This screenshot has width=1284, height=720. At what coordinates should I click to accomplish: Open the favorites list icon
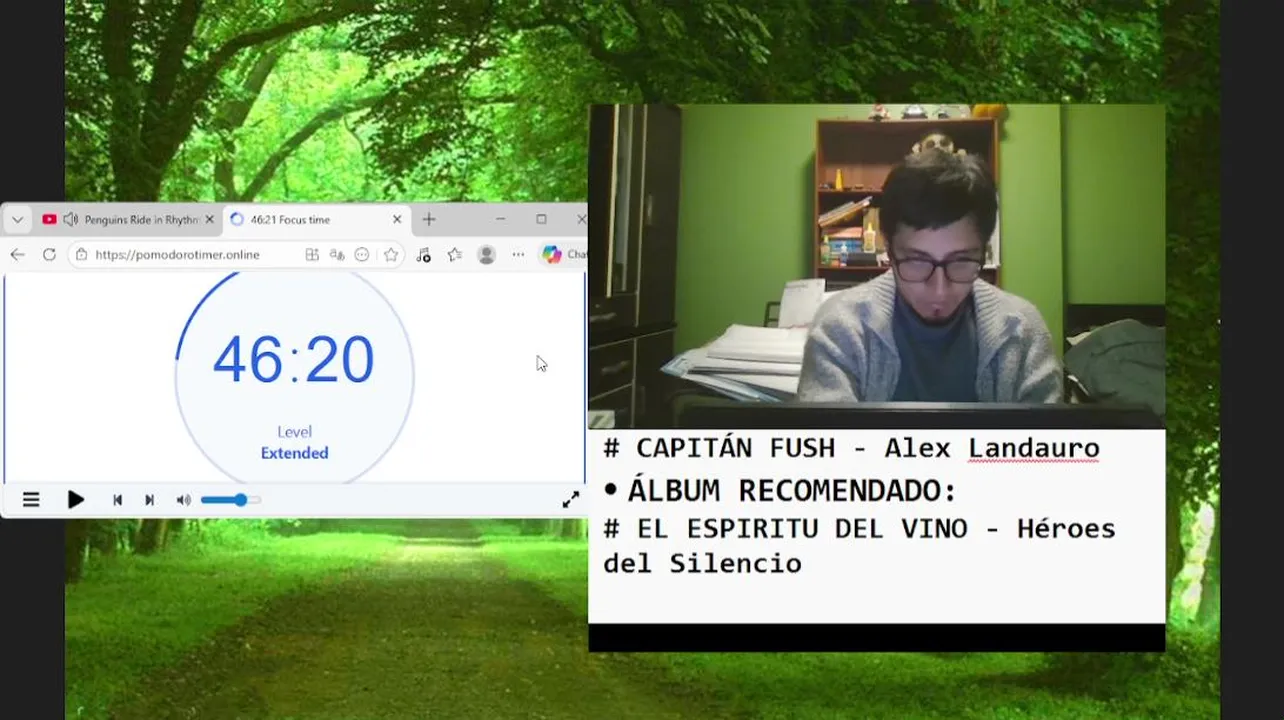tap(455, 255)
